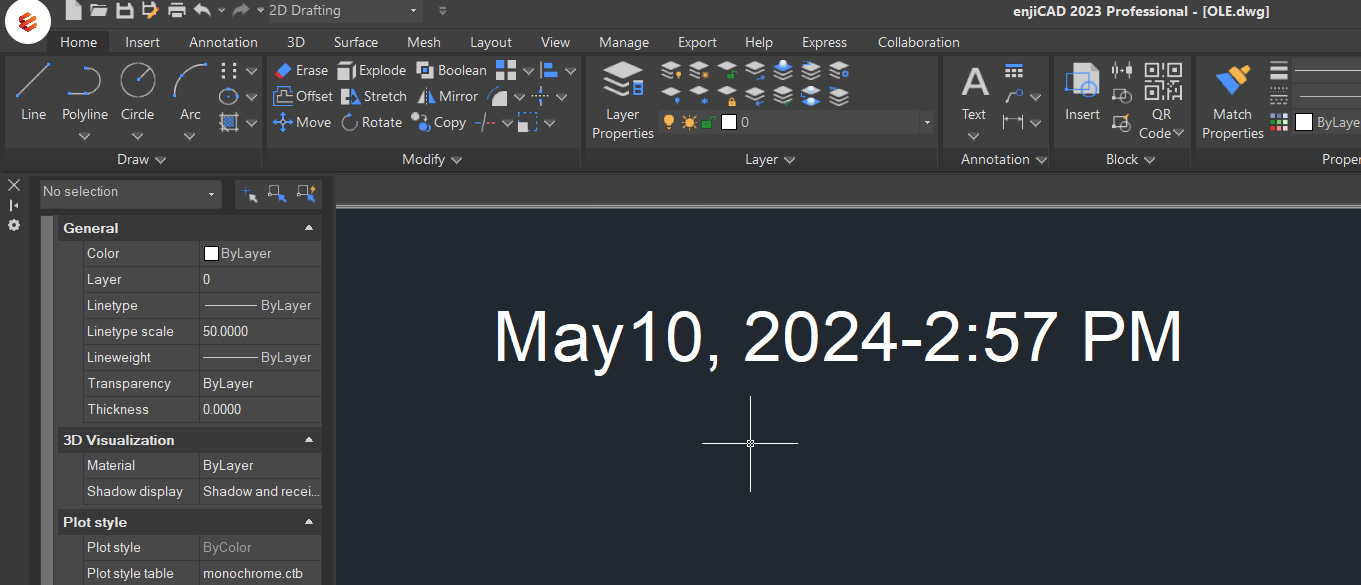Click the white layer color swatch

[x=729, y=122]
